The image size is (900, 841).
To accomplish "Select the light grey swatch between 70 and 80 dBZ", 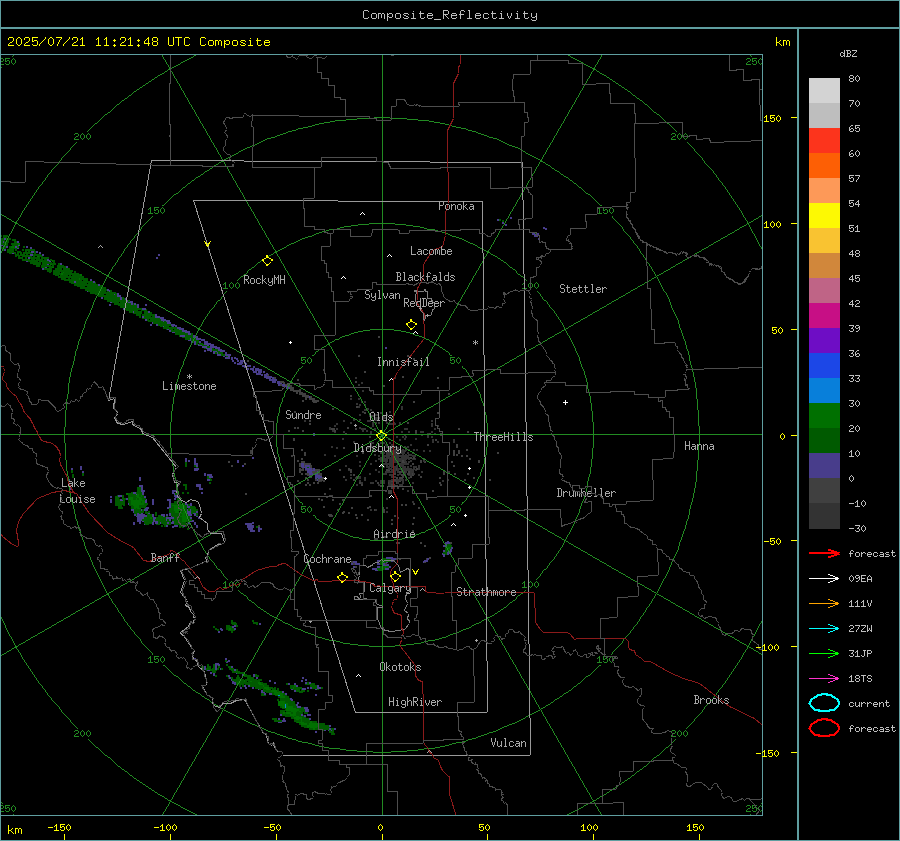I will [x=824, y=91].
